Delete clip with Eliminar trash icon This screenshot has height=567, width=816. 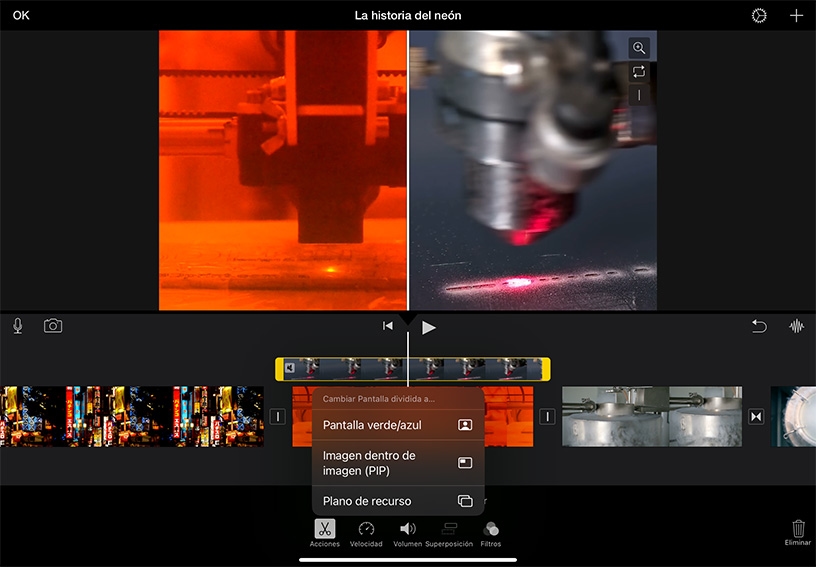tap(798, 533)
